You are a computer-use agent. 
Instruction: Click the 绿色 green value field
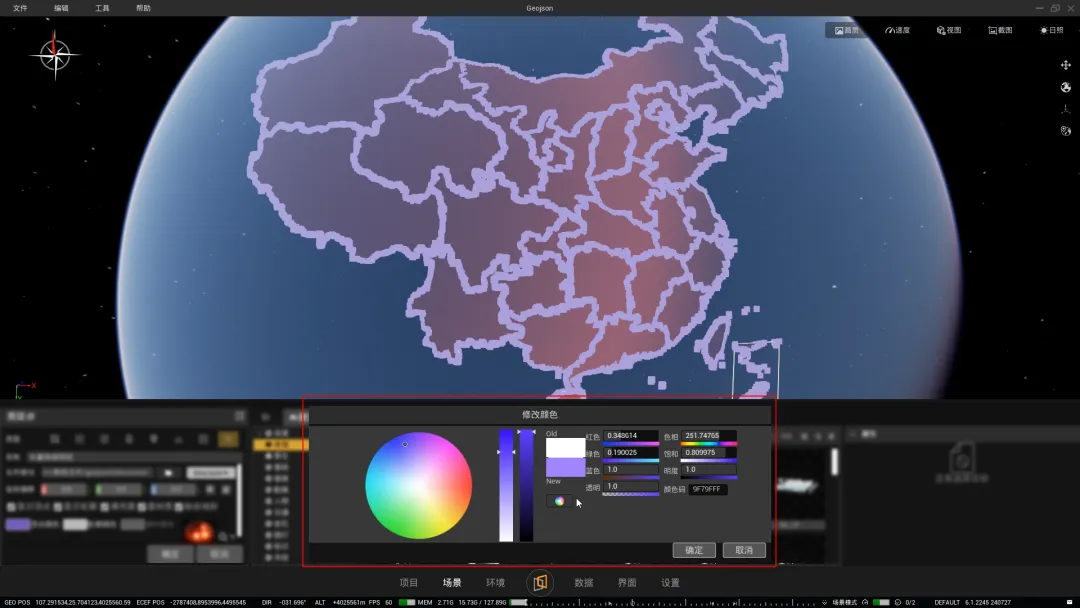(631, 452)
